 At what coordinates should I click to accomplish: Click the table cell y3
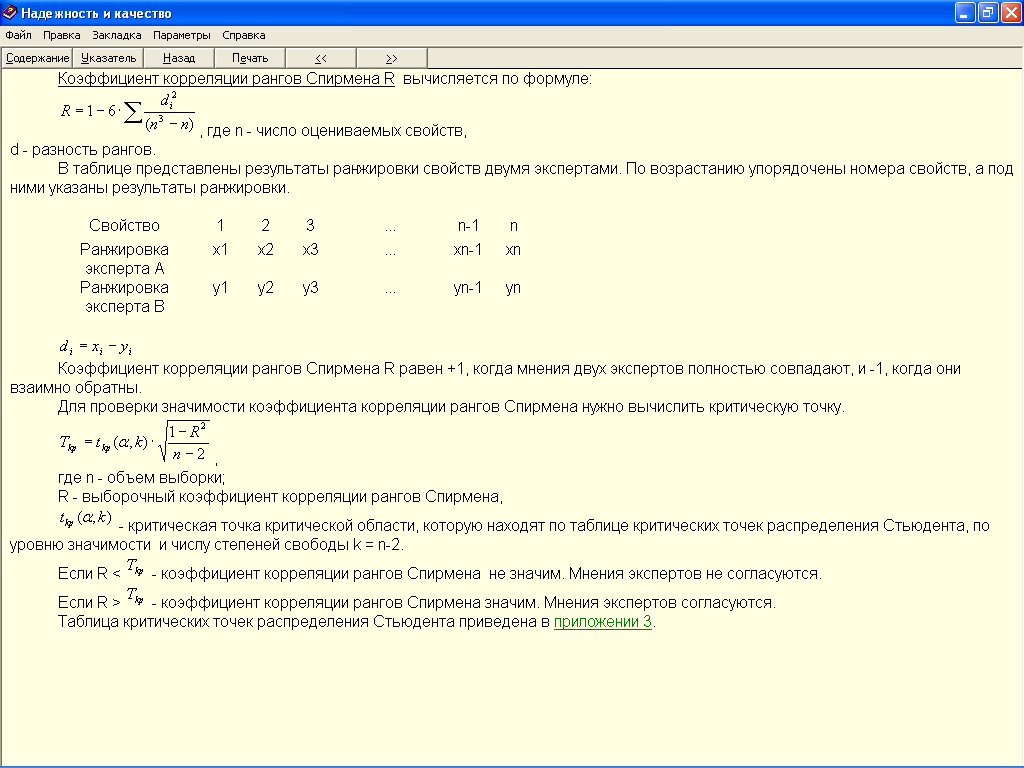(x=310, y=288)
